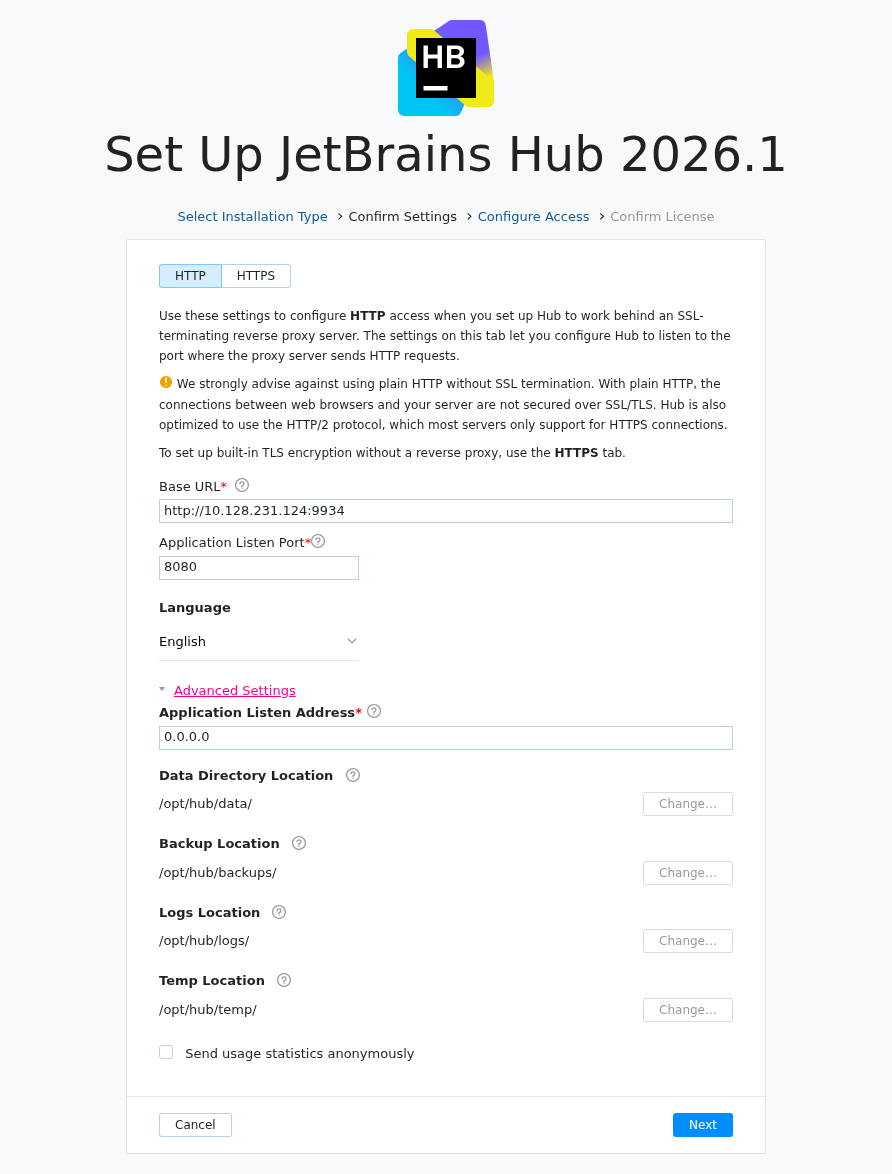Screen dimensions: 892x1174
Task: Click into the Base URL field
Action: [x=445, y=511]
